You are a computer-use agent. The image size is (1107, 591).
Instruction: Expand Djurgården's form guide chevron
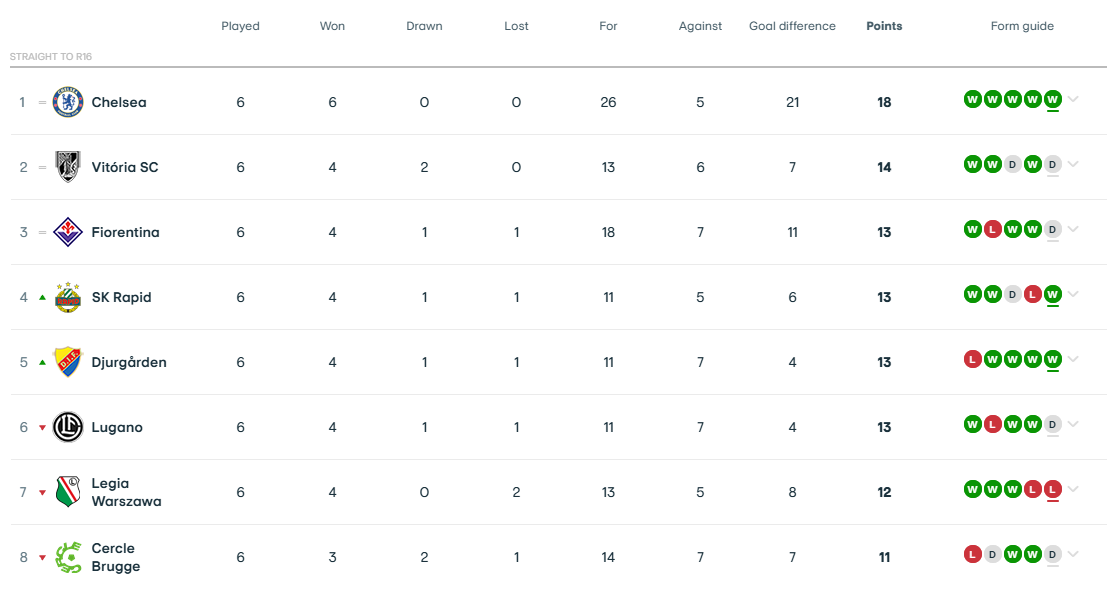pyautogui.click(x=1073, y=359)
